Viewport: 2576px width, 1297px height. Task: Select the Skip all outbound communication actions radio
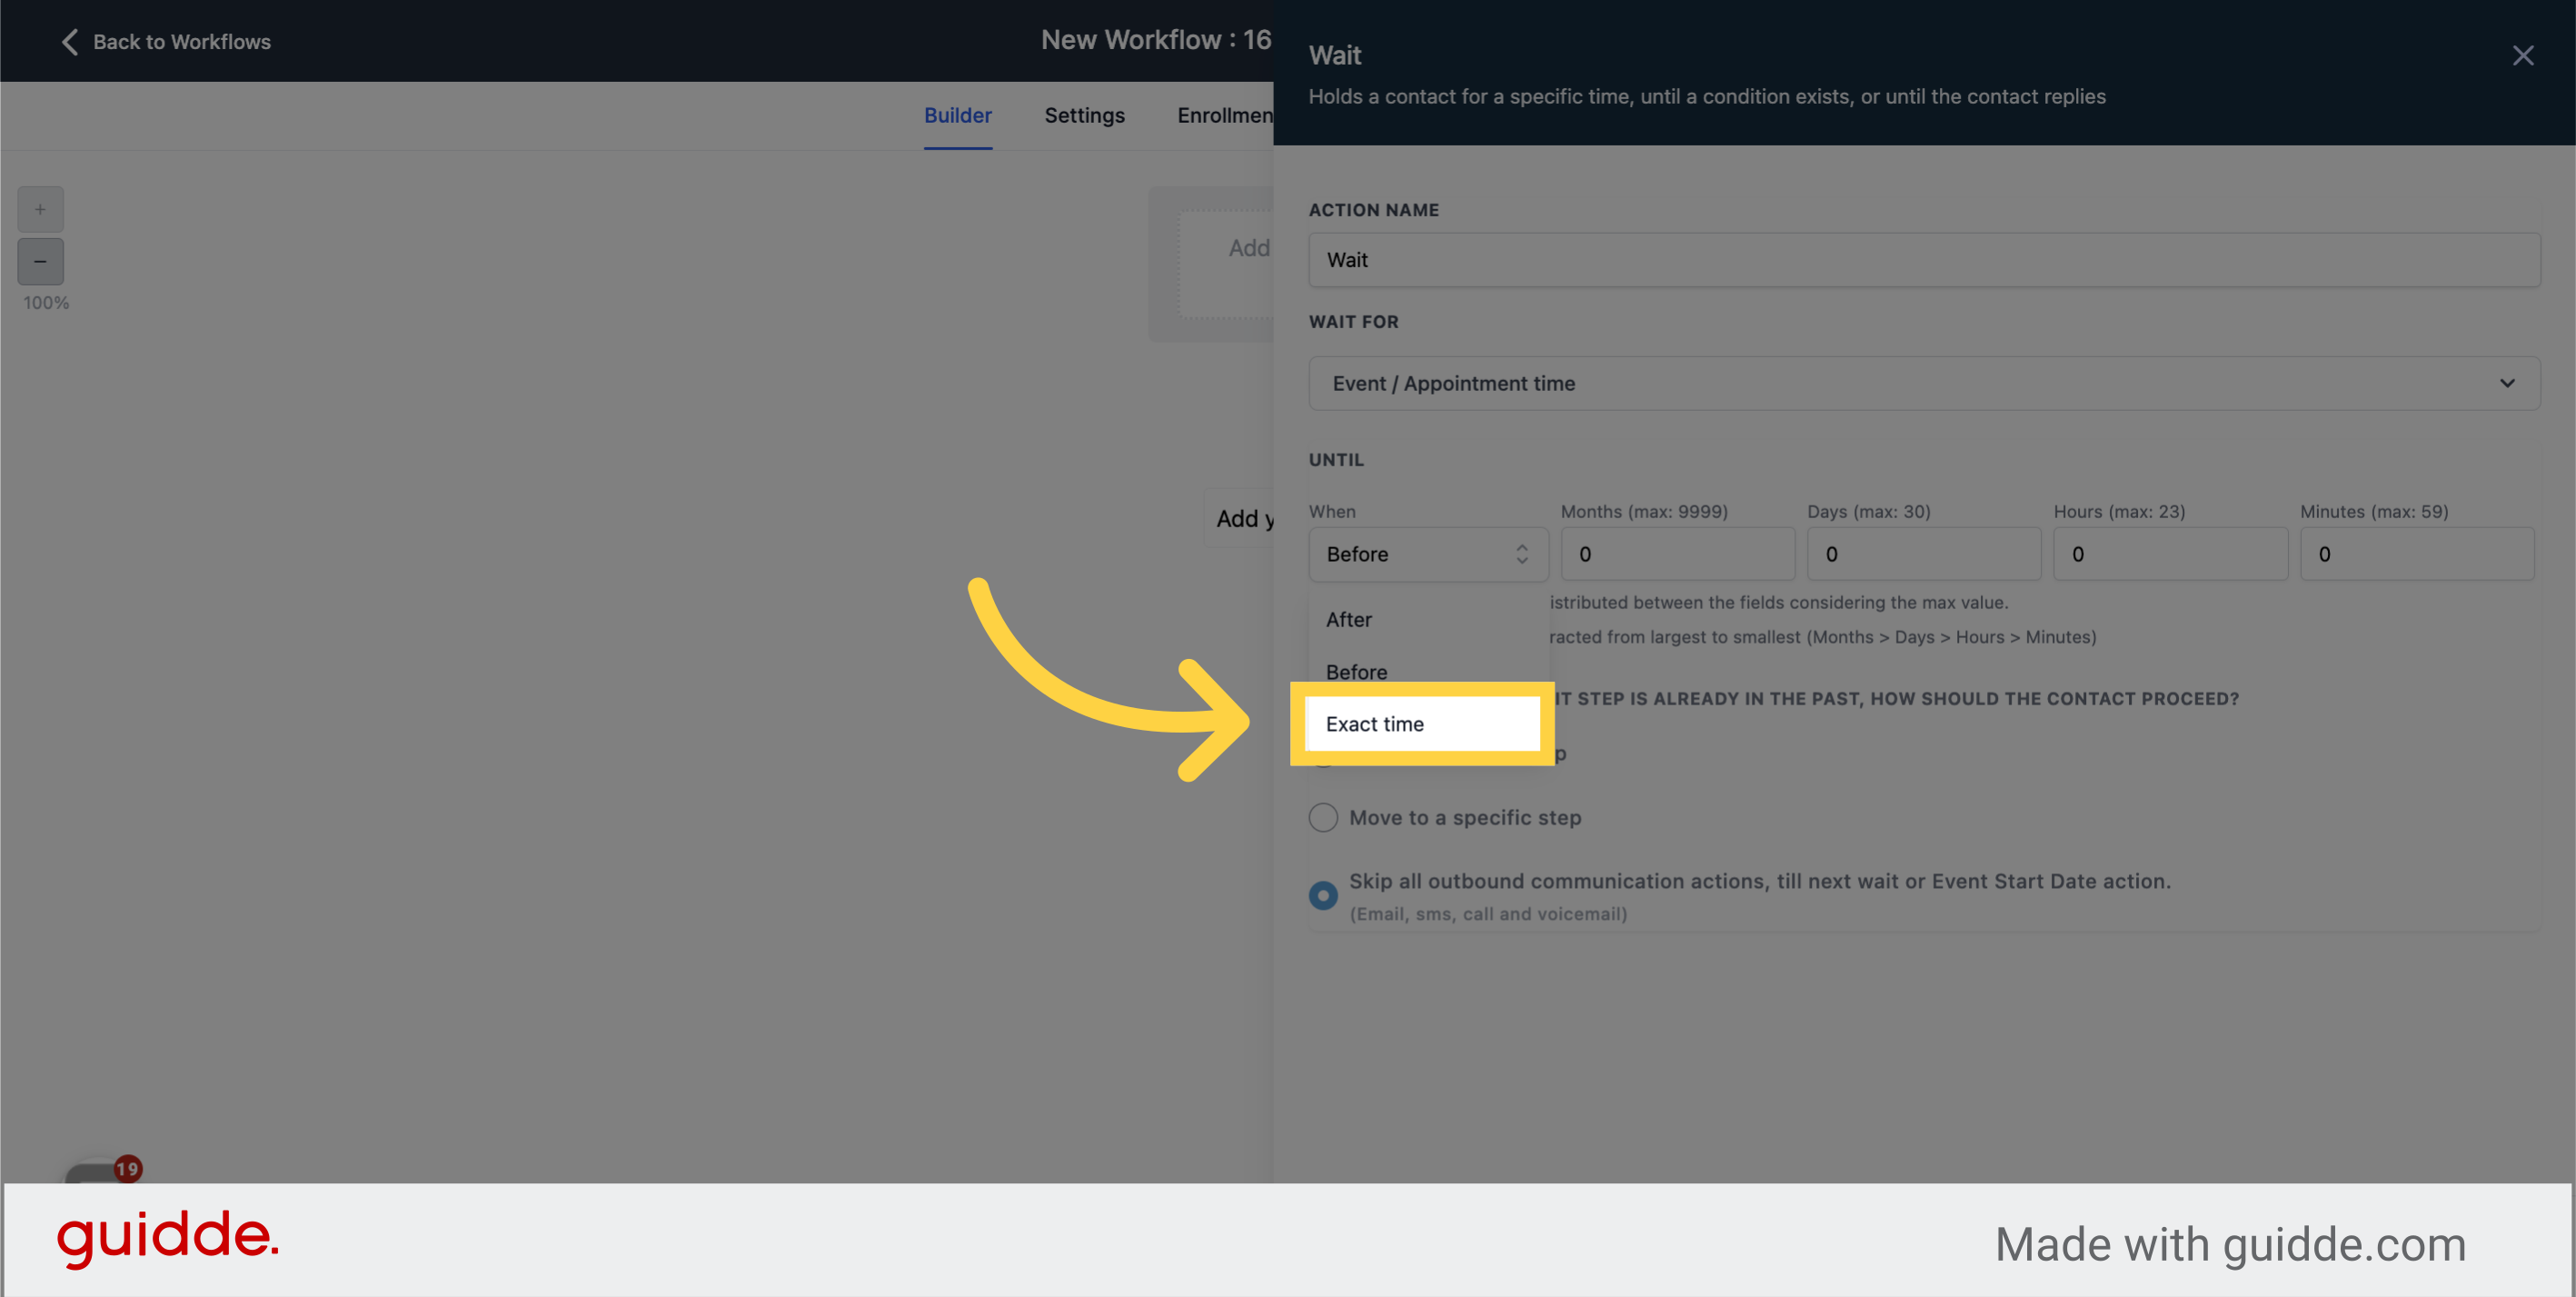[1323, 895]
